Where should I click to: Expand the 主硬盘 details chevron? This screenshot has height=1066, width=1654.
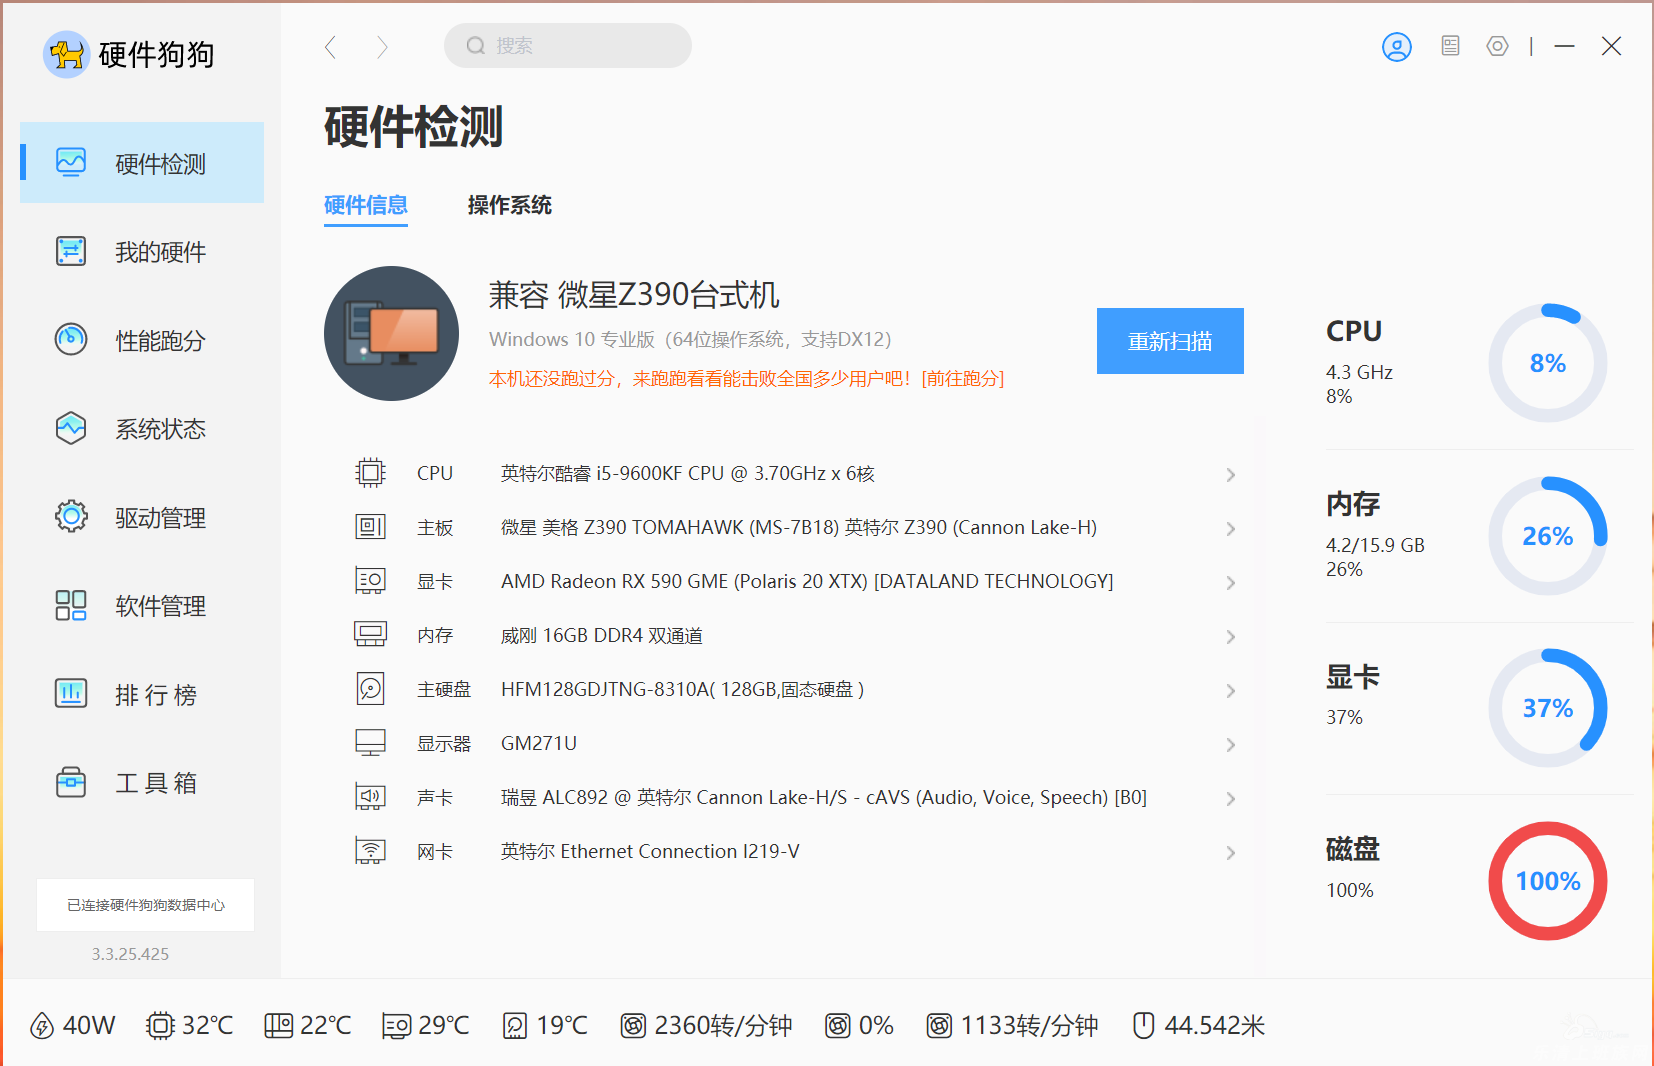click(x=1231, y=691)
